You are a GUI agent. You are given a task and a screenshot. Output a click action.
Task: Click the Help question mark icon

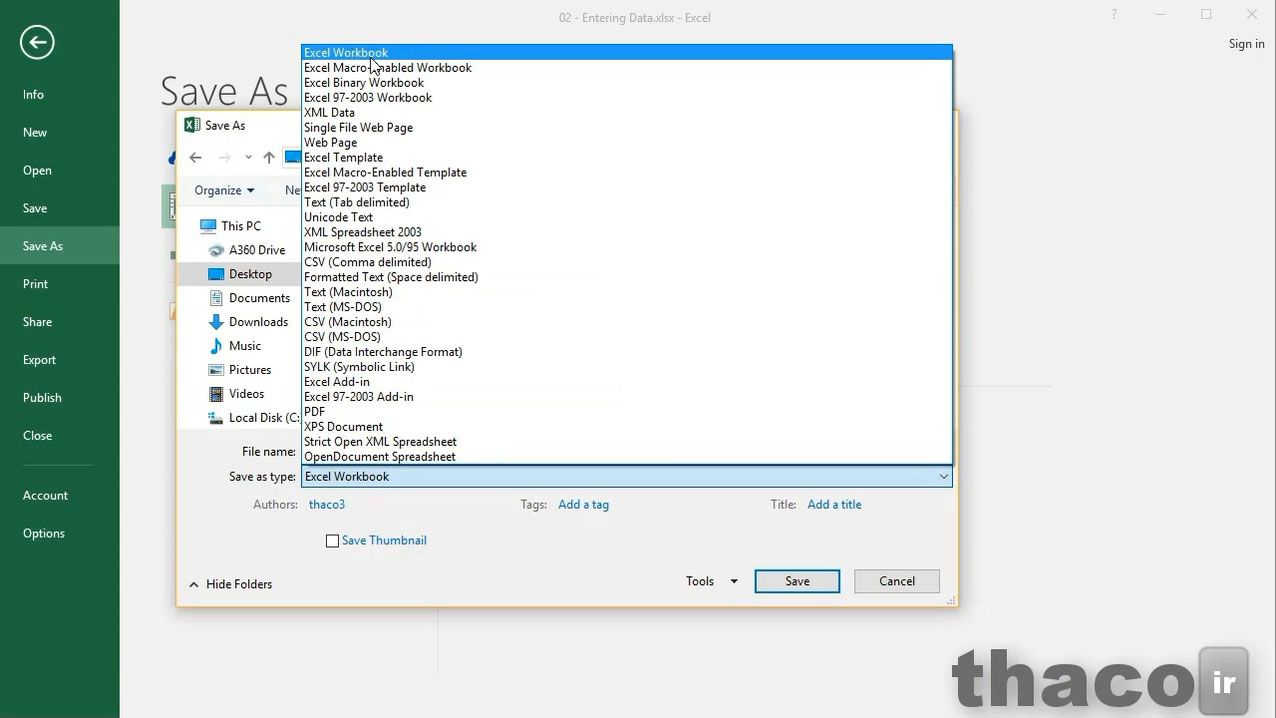click(x=1114, y=15)
